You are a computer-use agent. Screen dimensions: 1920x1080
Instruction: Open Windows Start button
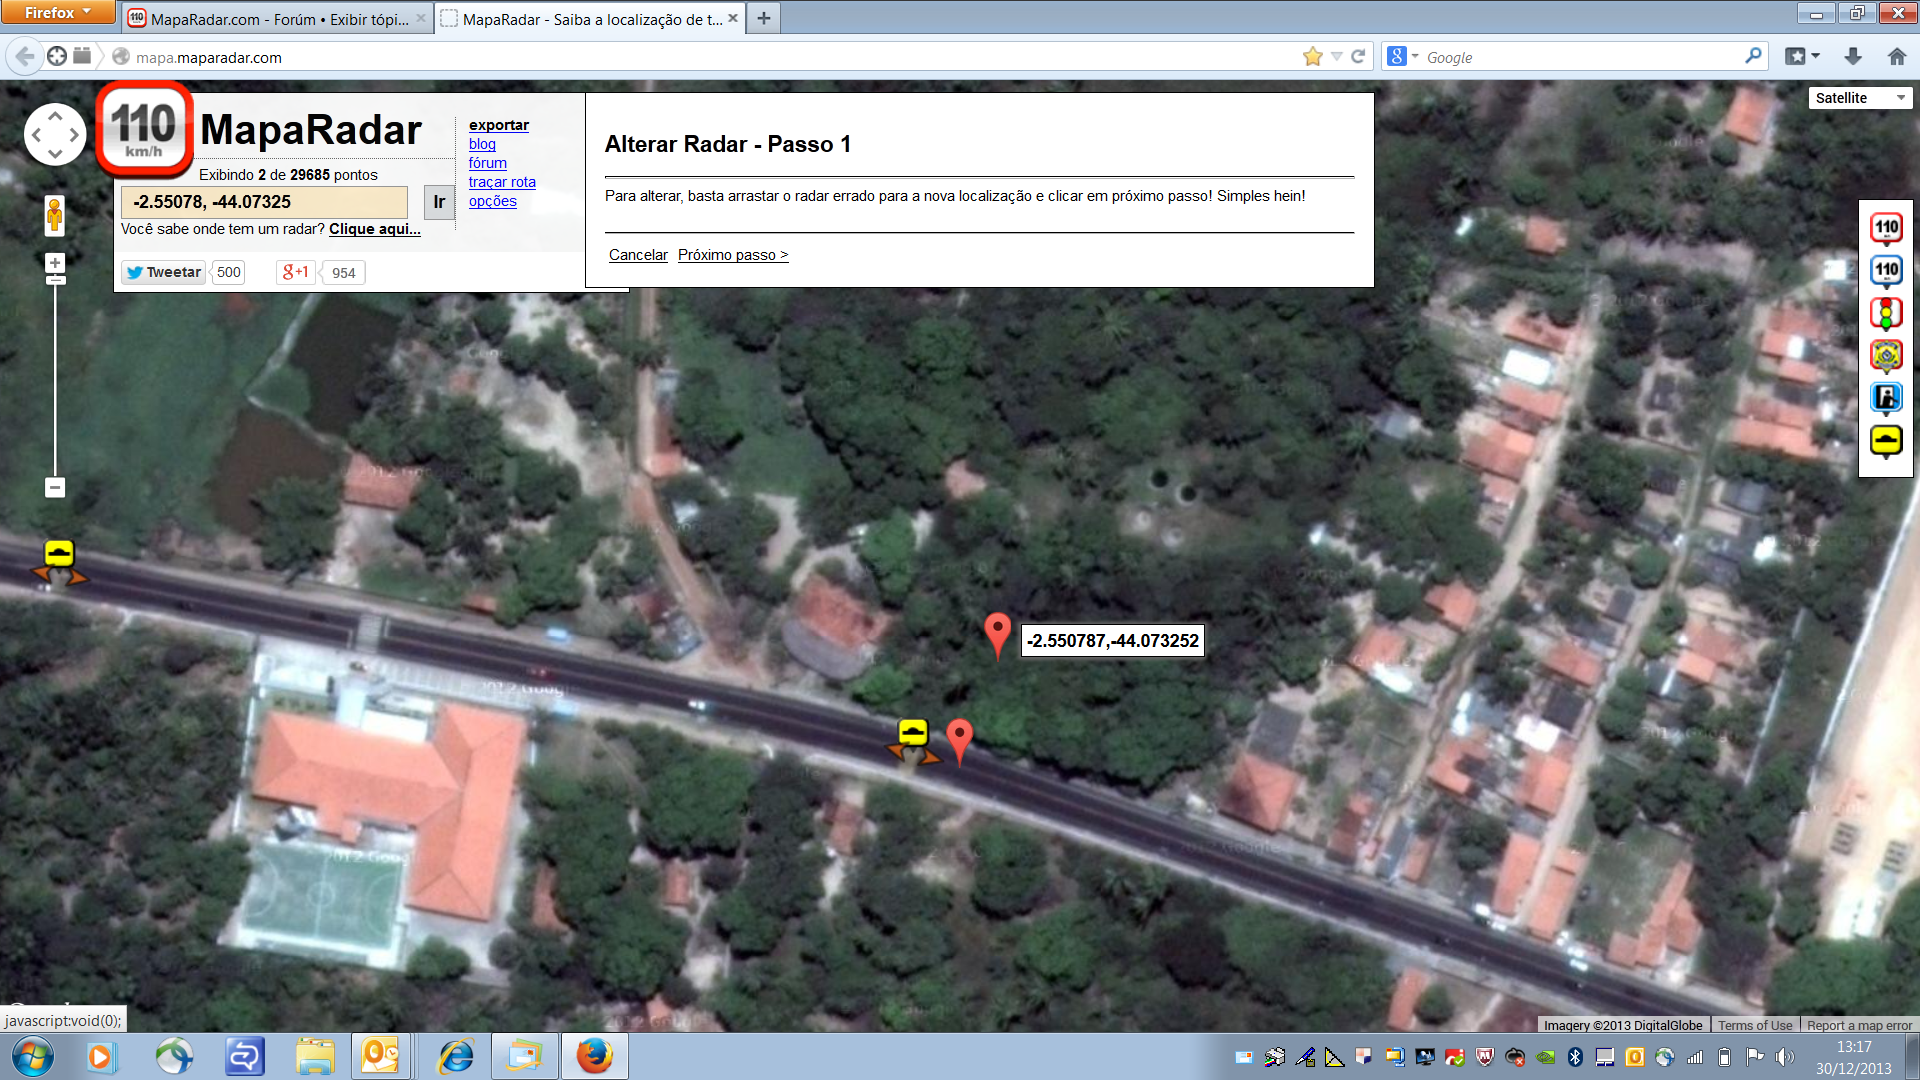pyautogui.click(x=32, y=1056)
